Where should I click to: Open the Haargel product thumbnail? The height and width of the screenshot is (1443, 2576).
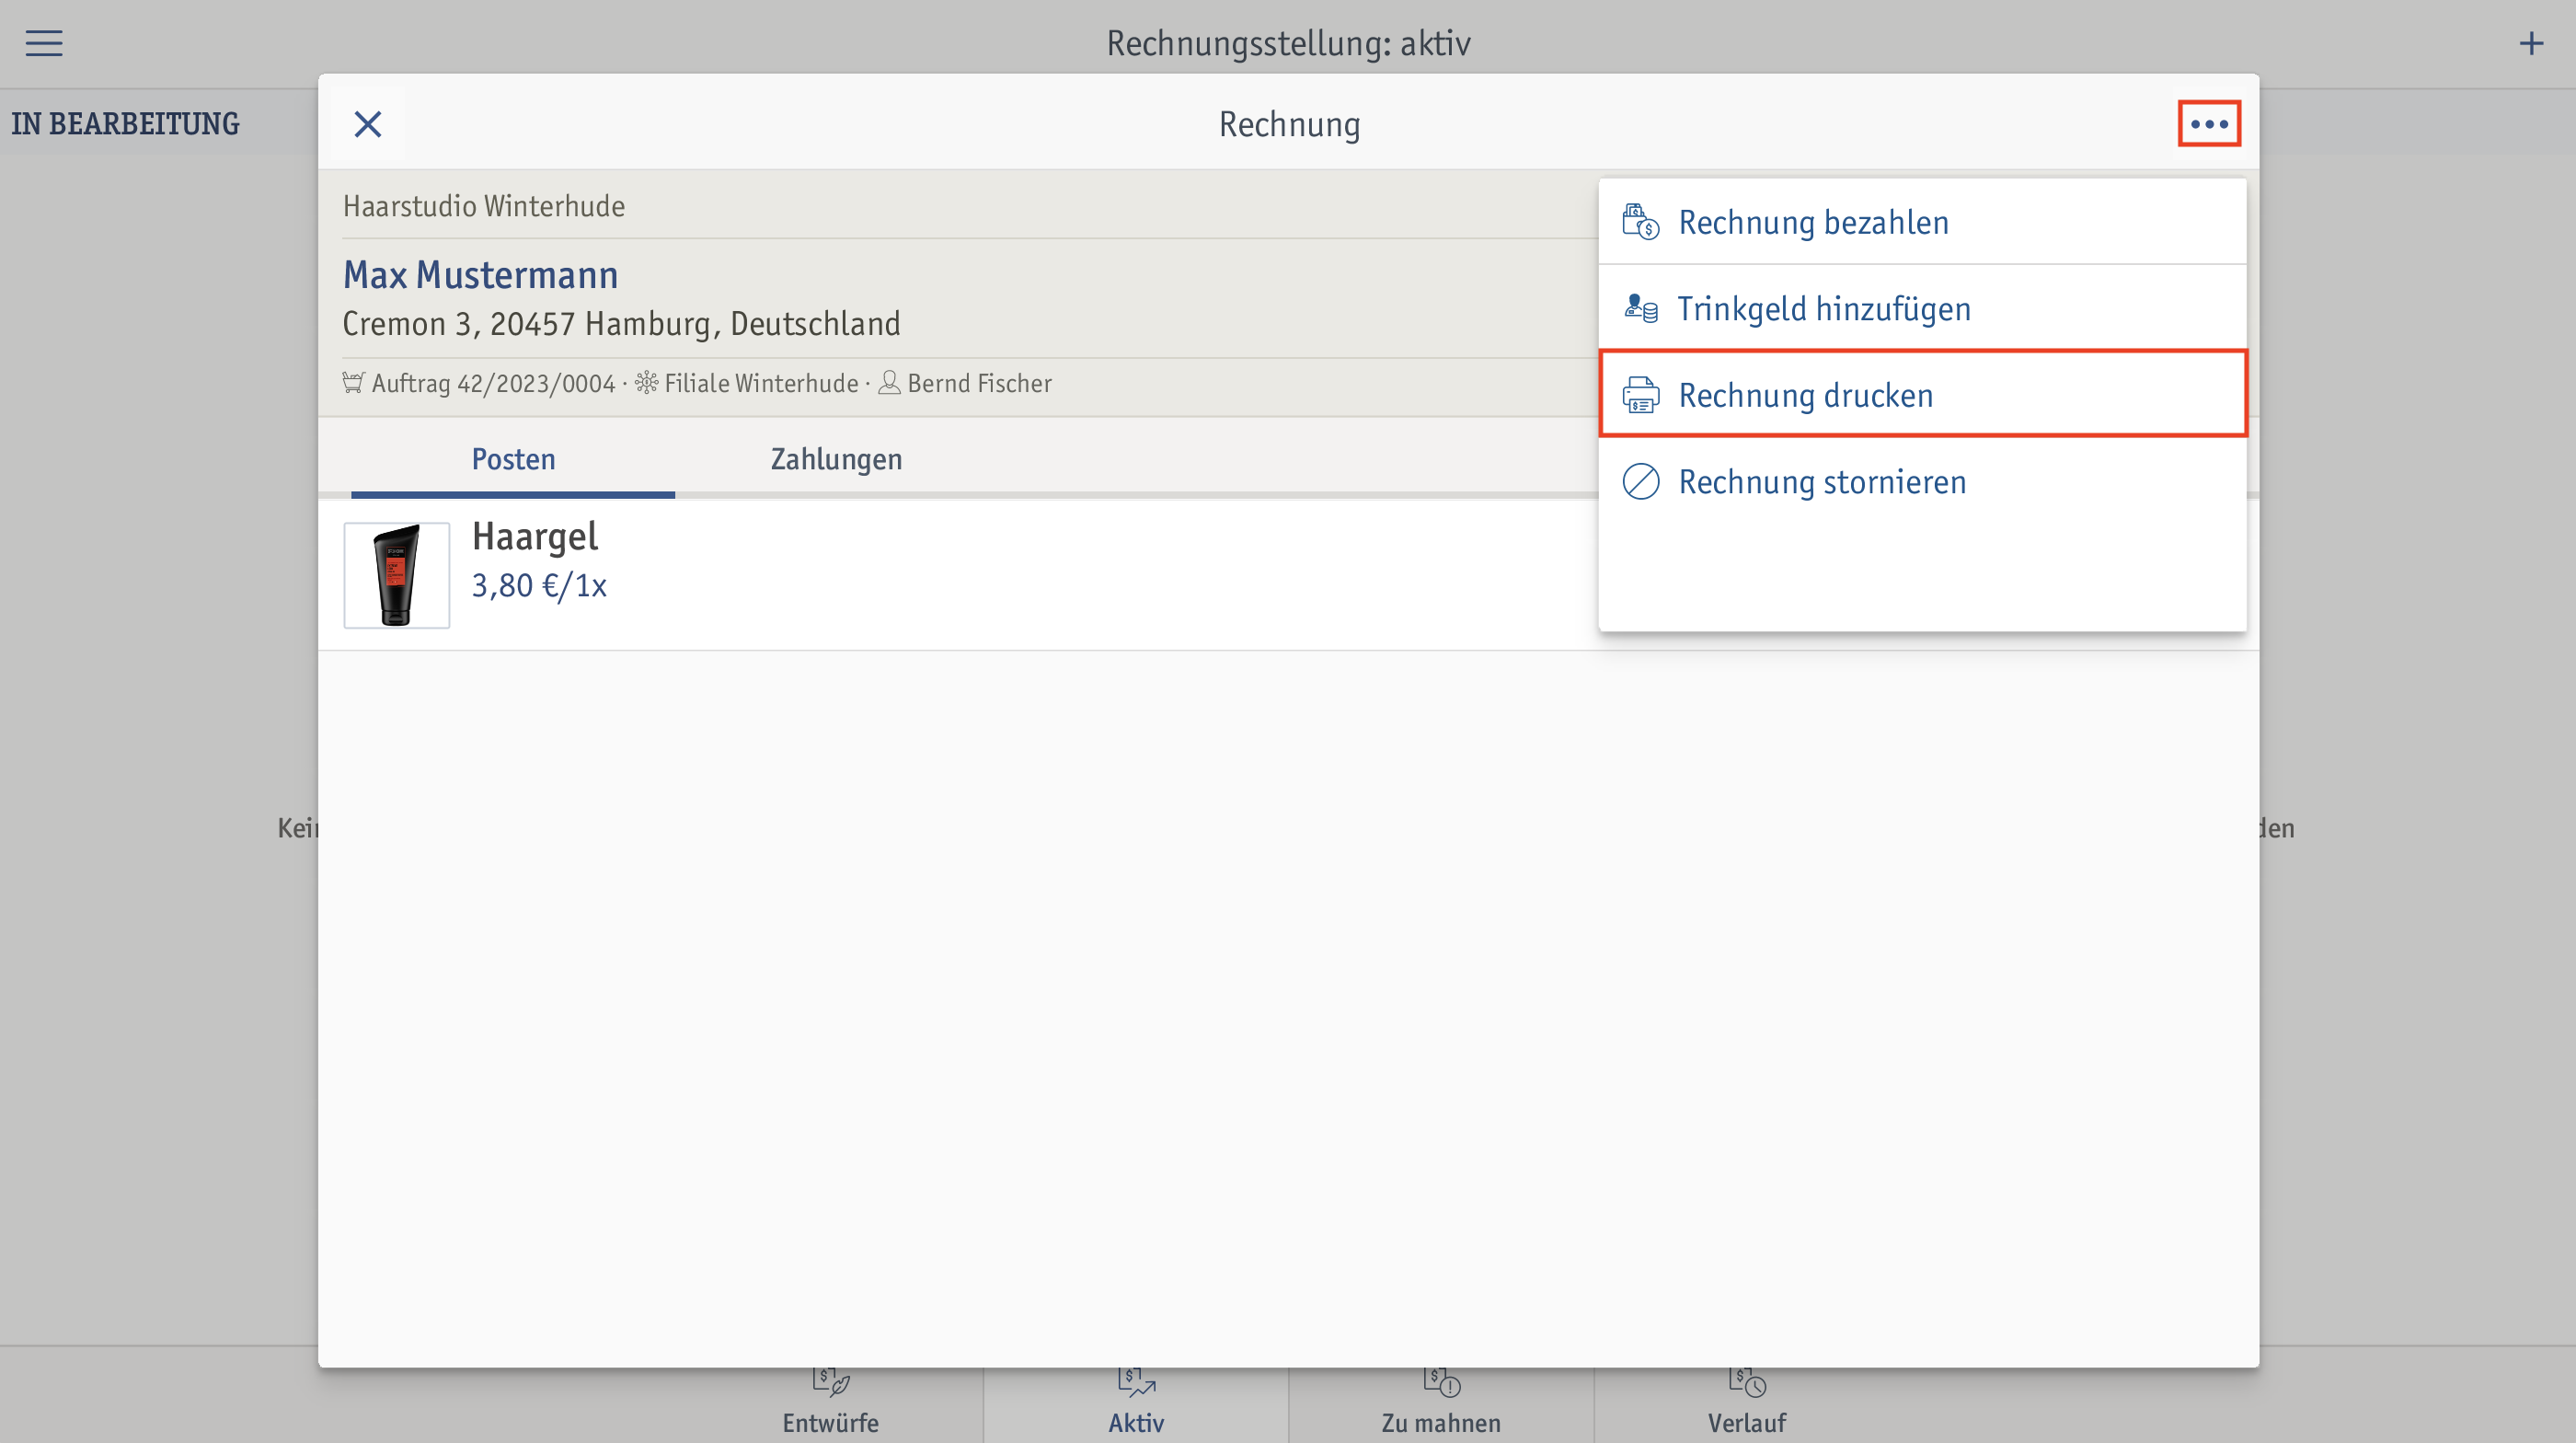tap(397, 575)
